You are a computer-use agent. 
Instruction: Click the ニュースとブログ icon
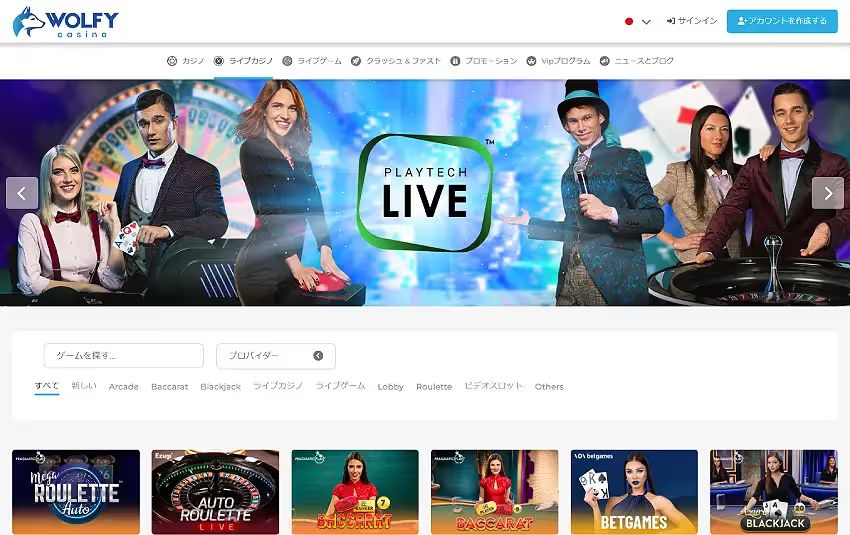[605, 61]
